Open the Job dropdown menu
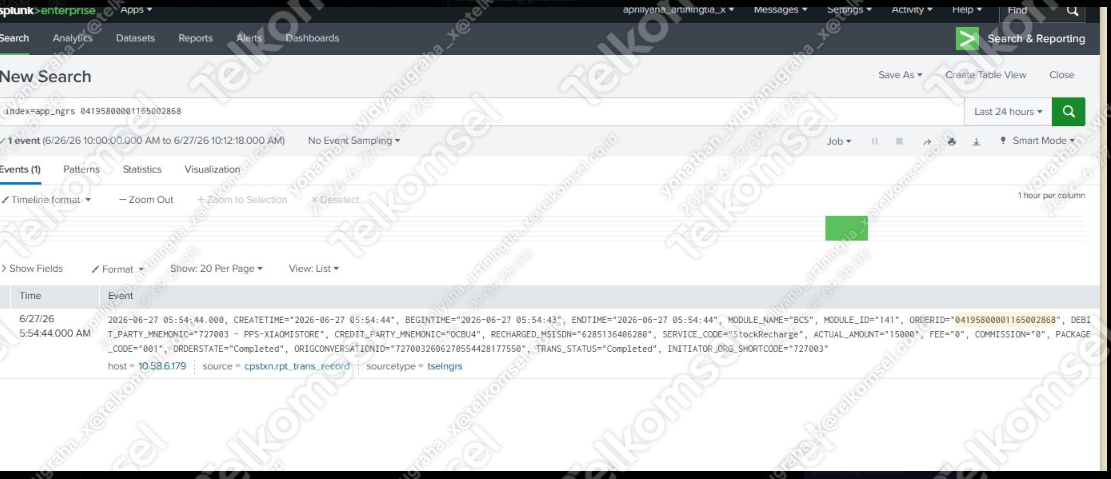 (x=839, y=142)
